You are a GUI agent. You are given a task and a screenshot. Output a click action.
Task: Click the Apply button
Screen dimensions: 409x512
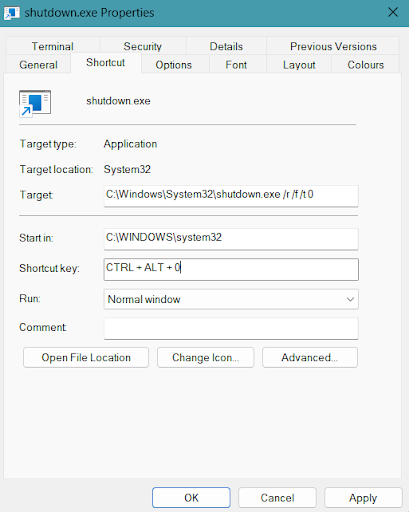tap(363, 498)
